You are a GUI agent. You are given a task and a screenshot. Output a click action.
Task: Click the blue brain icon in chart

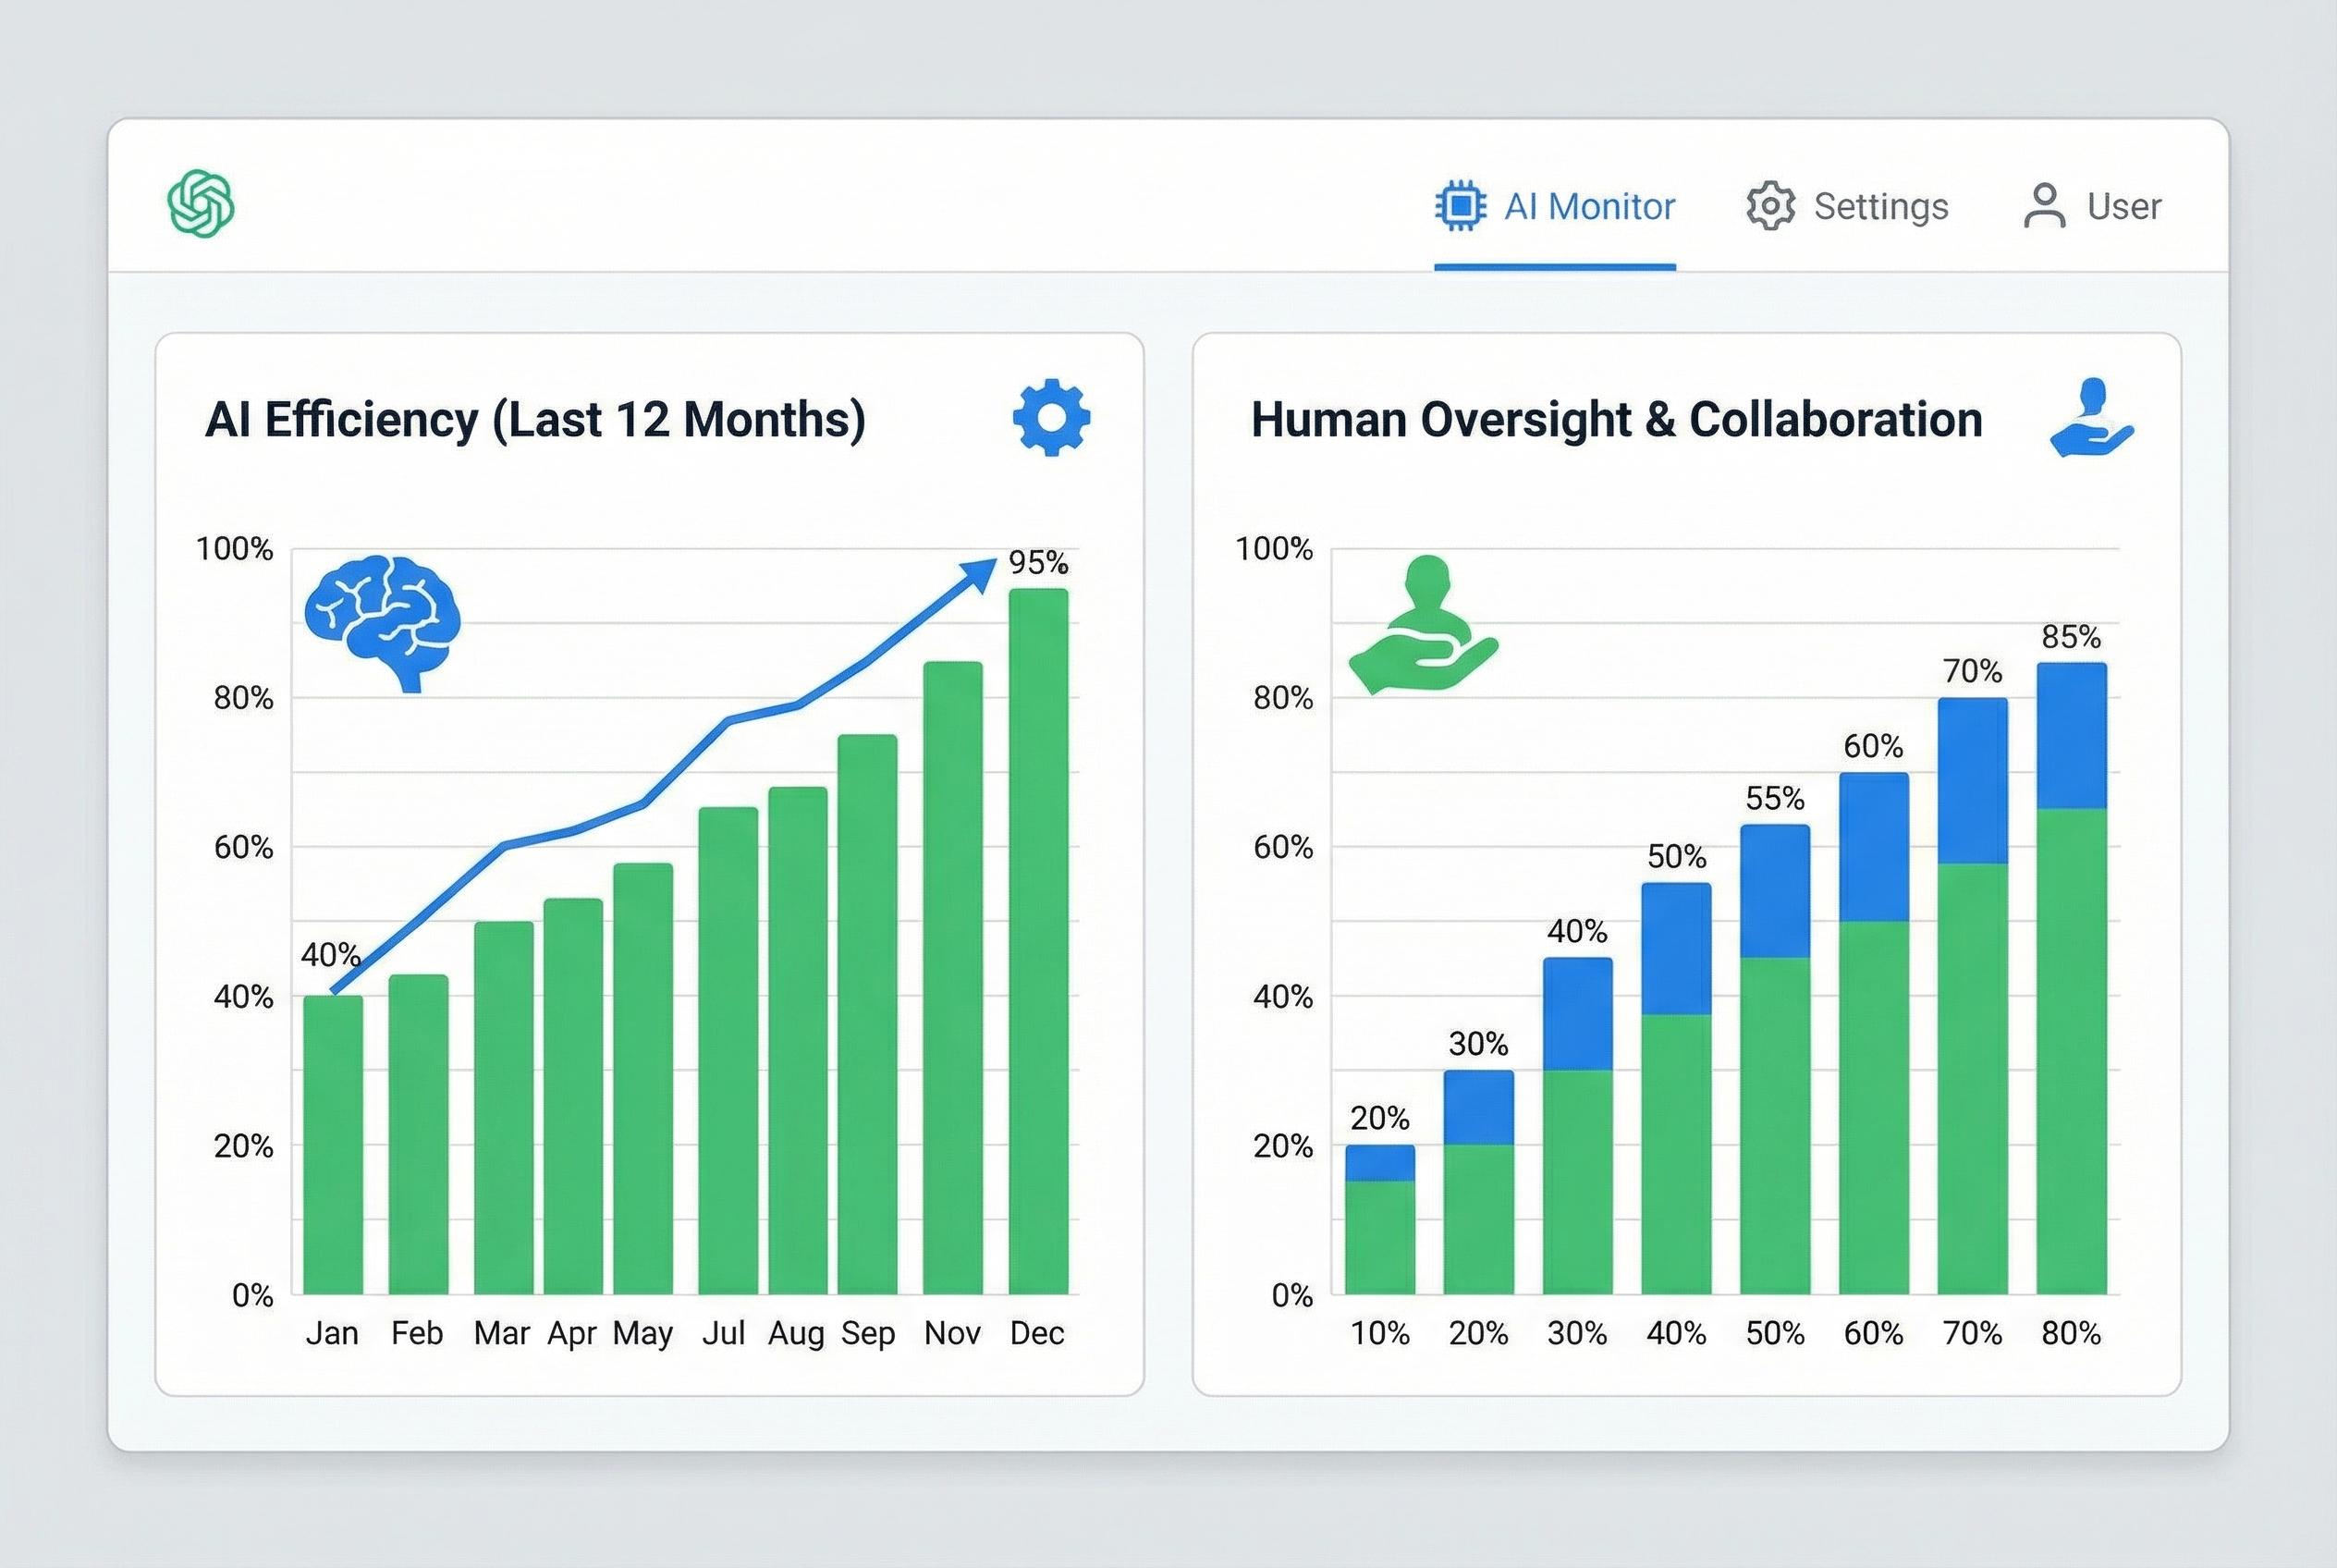[382, 621]
